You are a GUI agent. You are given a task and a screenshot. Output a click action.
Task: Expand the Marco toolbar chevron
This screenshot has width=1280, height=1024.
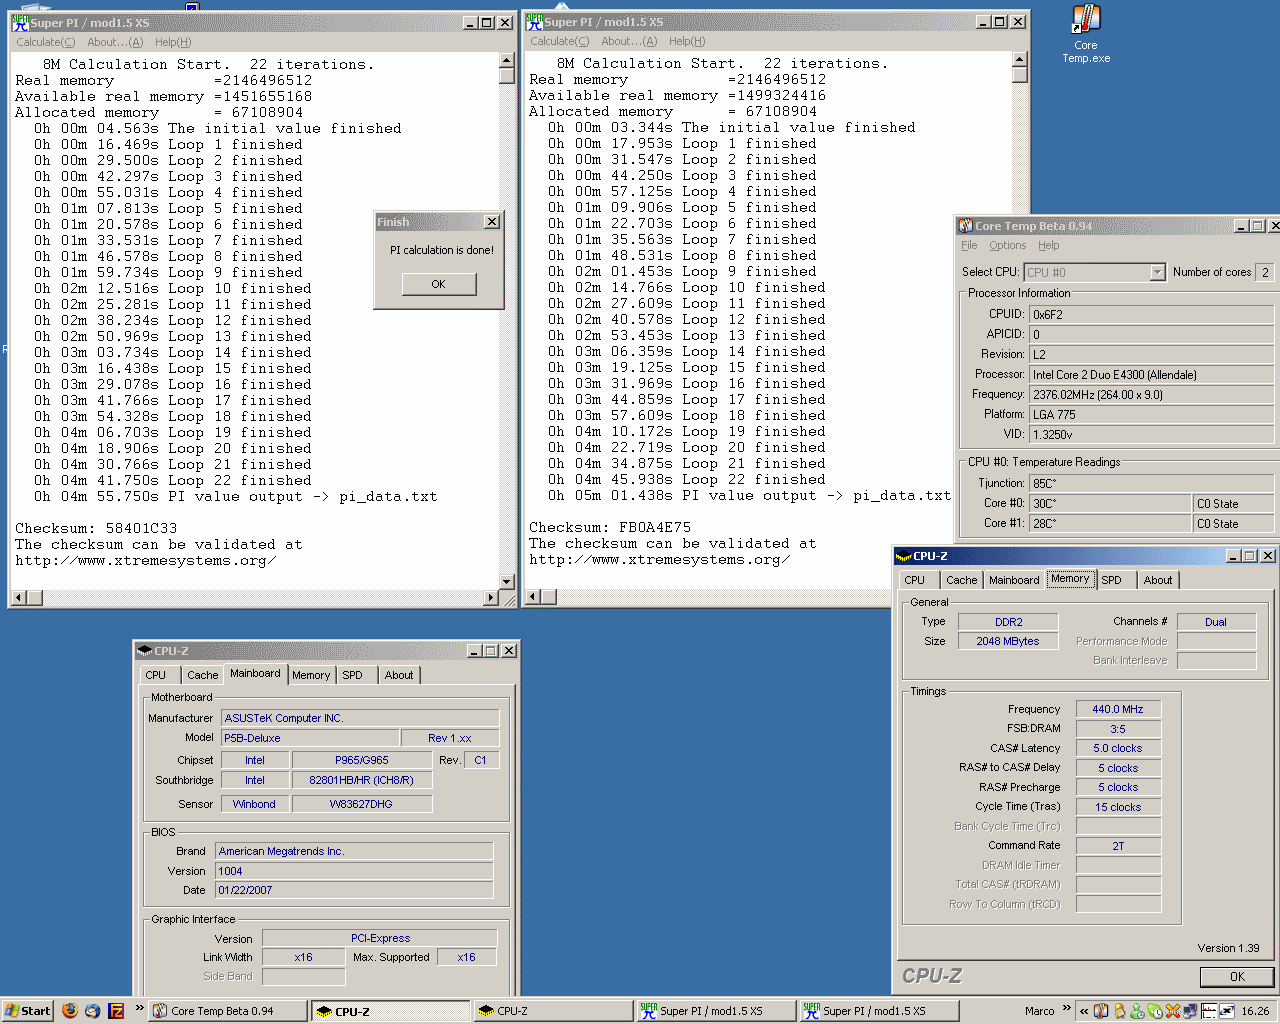1067,1008
